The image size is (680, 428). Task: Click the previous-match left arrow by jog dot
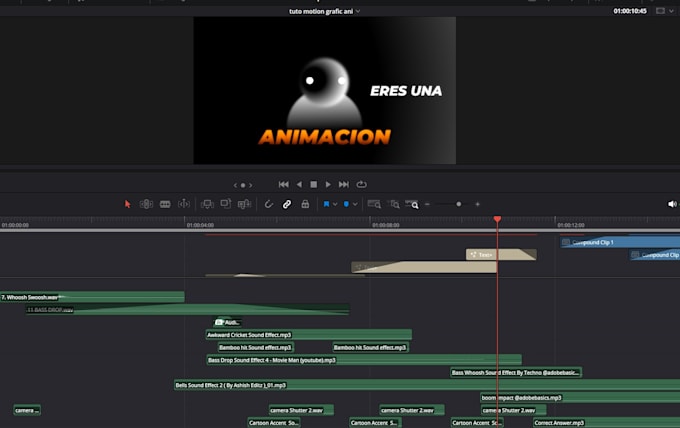(x=235, y=185)
